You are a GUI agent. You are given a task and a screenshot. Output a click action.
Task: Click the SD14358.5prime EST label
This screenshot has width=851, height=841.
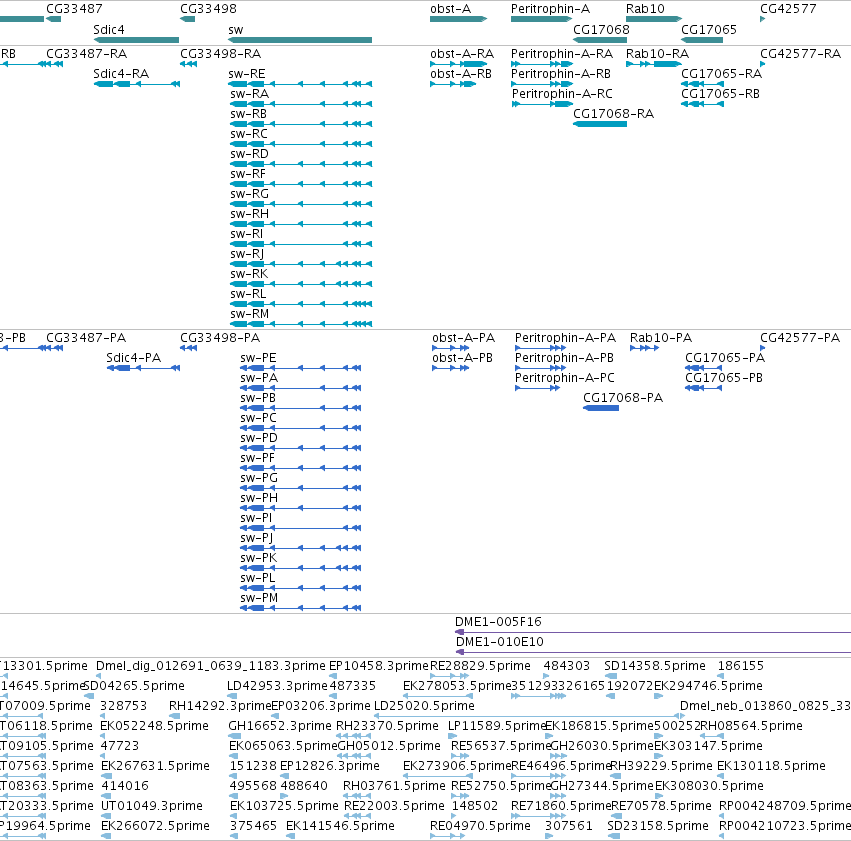pos(655,666)
